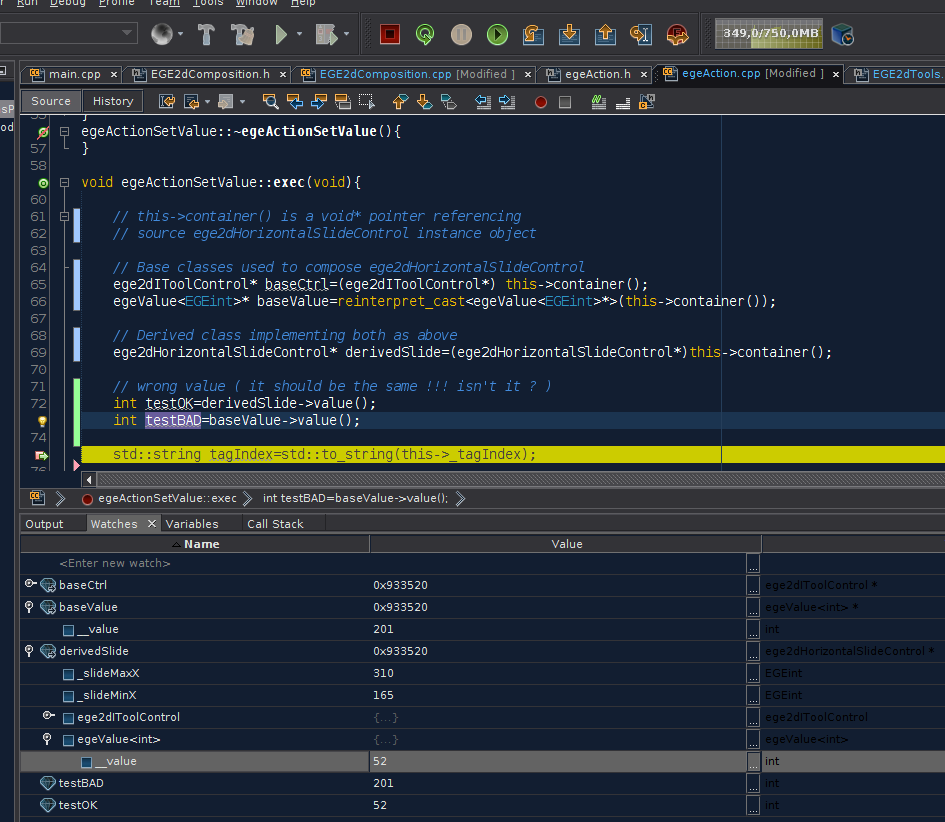The image size is (945, 822).
Task: Click Find Next Occurrence icon
Action: pyautogui.click(x=319, y=102)
